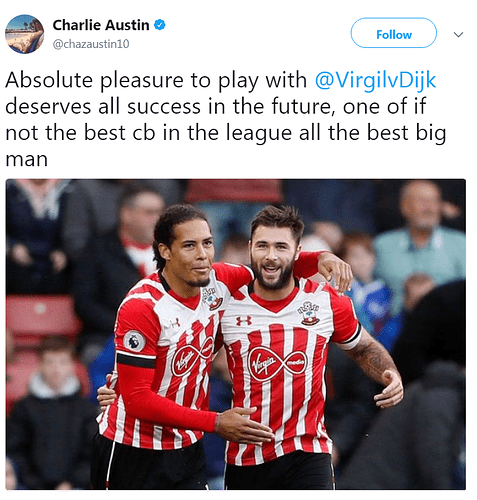Click the Premier League sleeve badge in photo
The image size is (477, 500).
point(135,341)
